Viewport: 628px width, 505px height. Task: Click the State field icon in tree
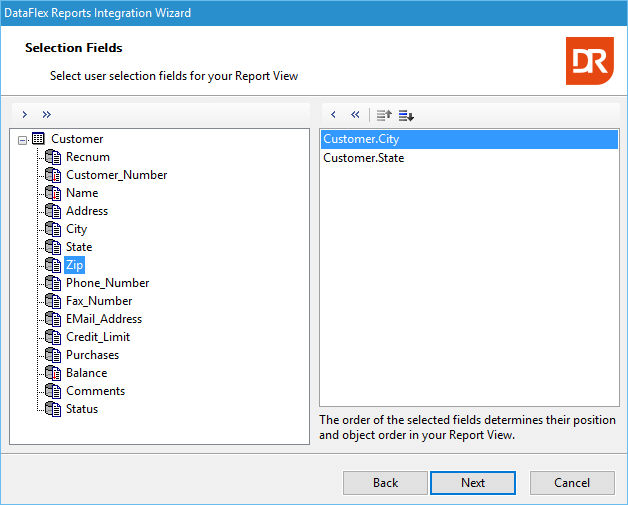53,247
